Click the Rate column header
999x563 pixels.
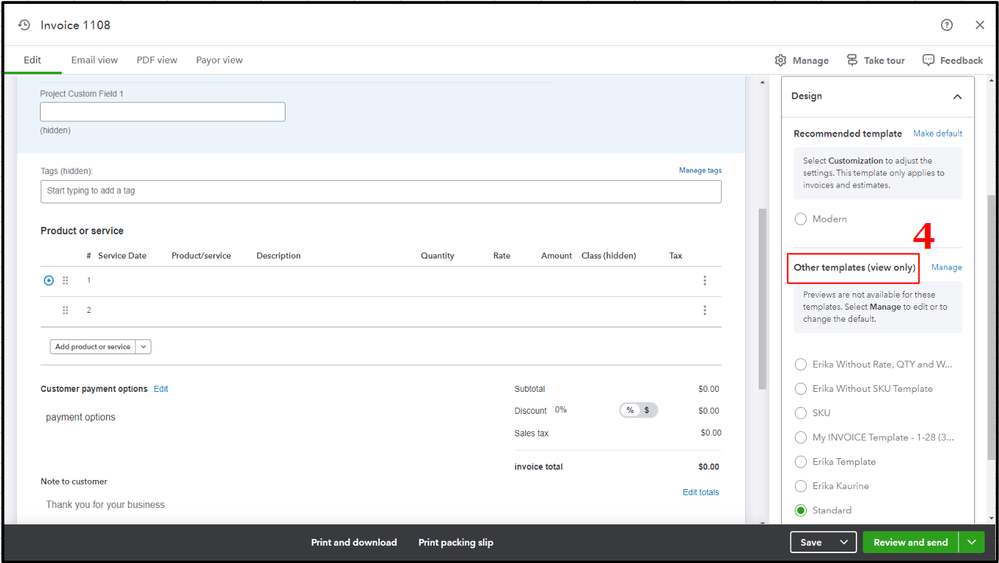[x=501, y=255]
